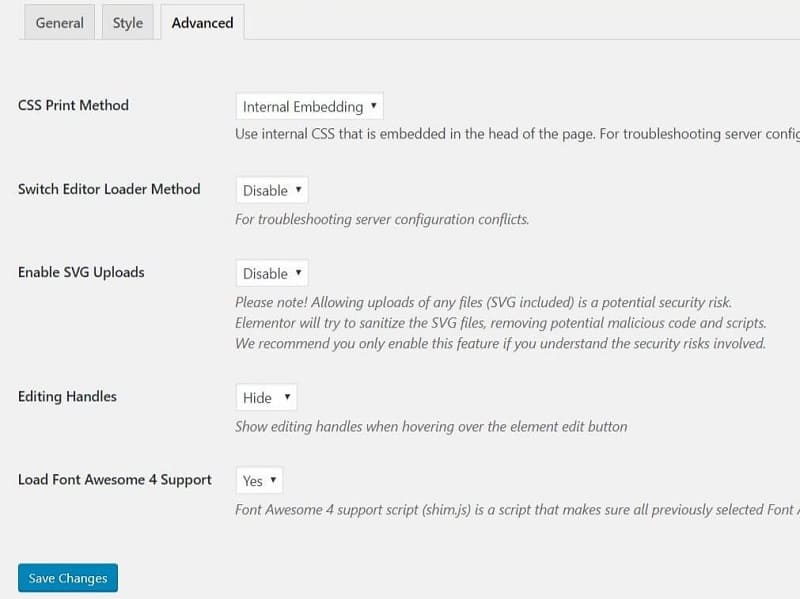Open the Load Font Awesome 4 Support dropdown

(259, 481)
